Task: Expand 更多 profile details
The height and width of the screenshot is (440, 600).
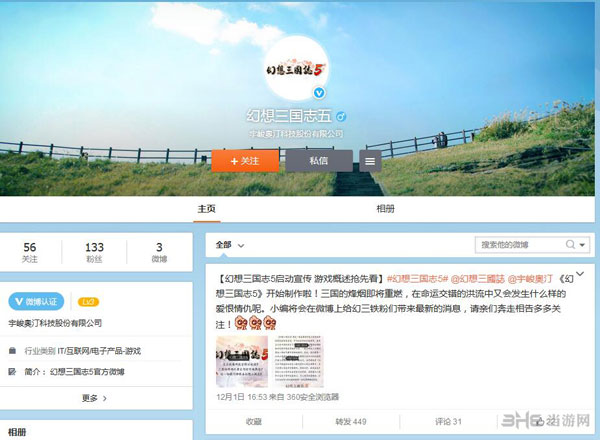Action: pos(94,398)
